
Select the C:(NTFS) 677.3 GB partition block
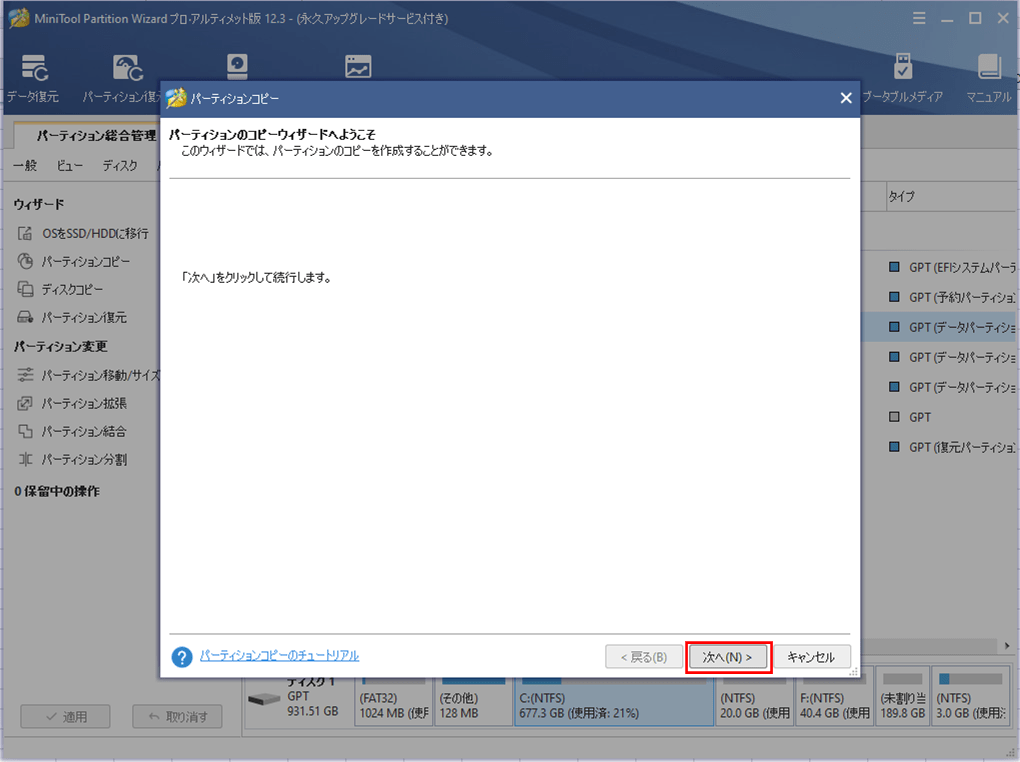614,702
